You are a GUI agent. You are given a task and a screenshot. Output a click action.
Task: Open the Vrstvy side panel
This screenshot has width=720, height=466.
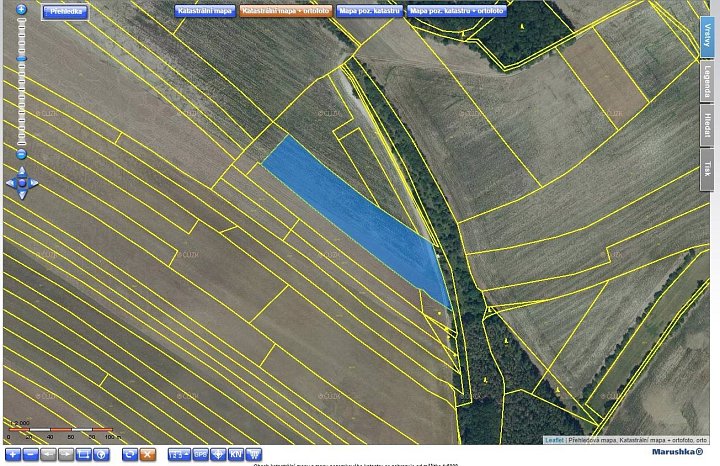coord(707,37)
